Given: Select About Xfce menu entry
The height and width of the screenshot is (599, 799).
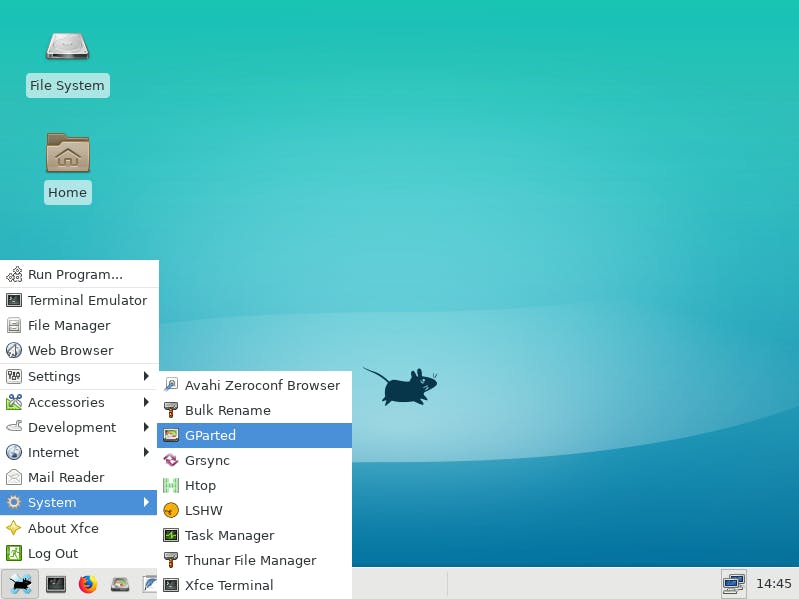Looking at the screenshot, I should click(79, 528).
